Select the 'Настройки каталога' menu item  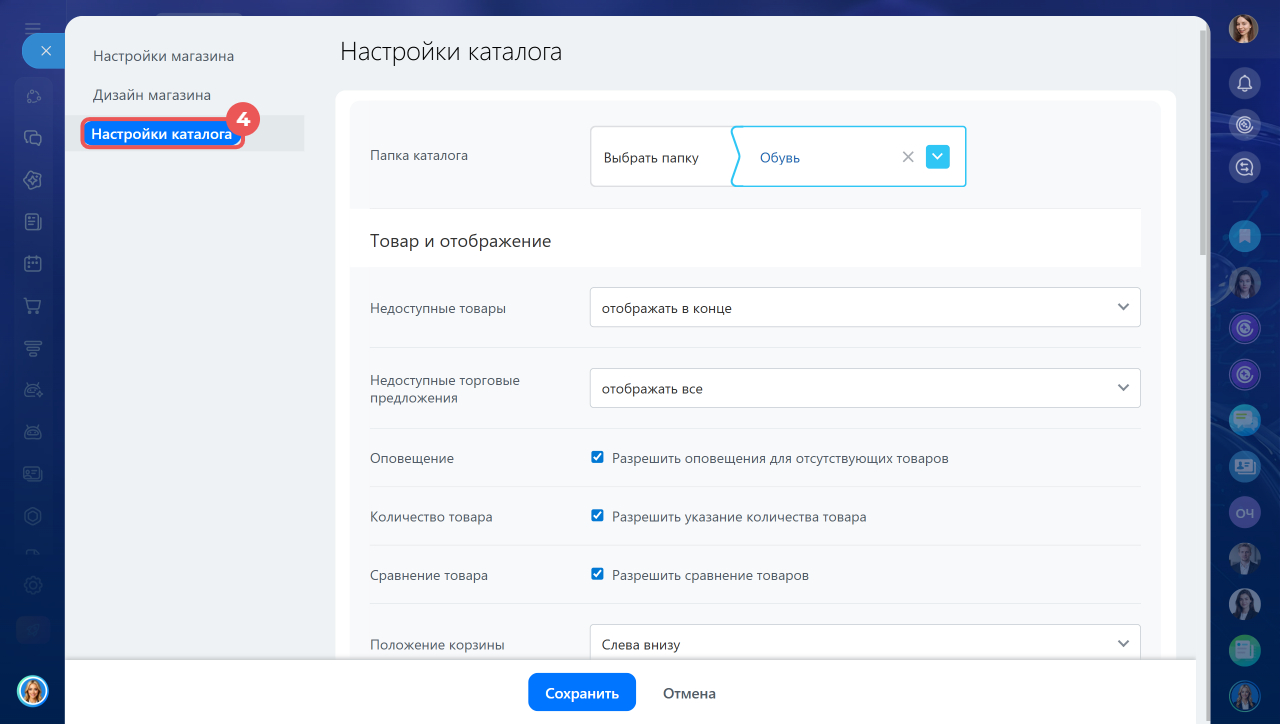[162, 133]
